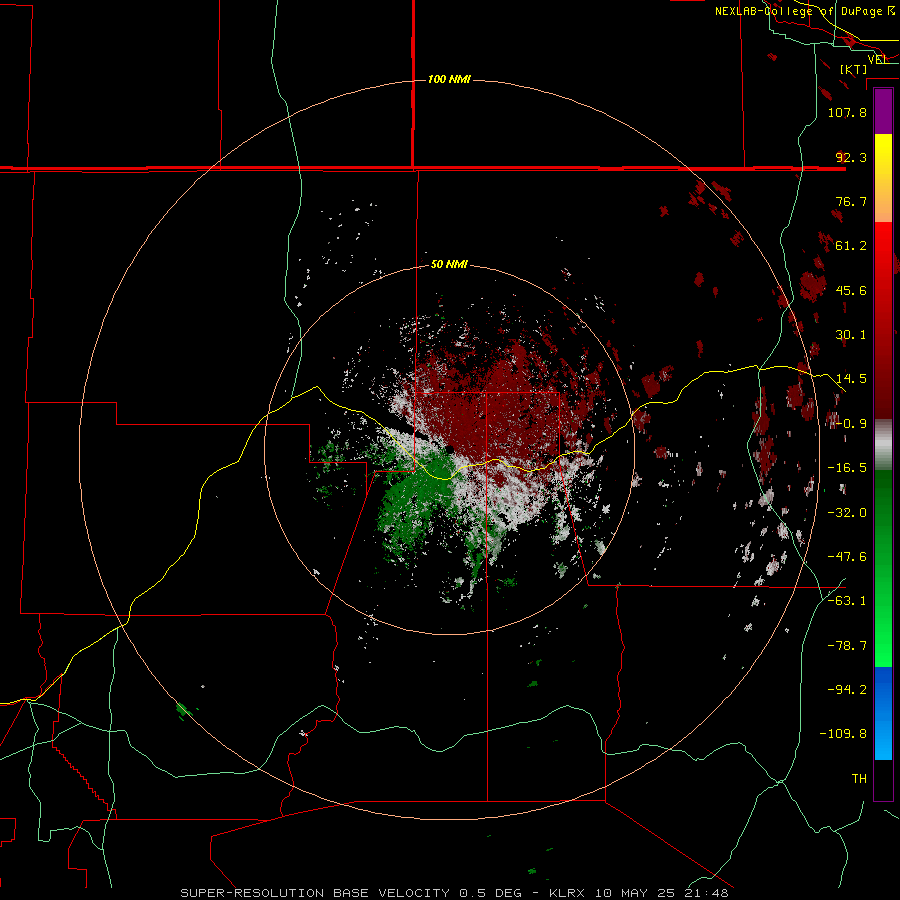
Task: Click the VEL legend title
Action: pos(878,59)
